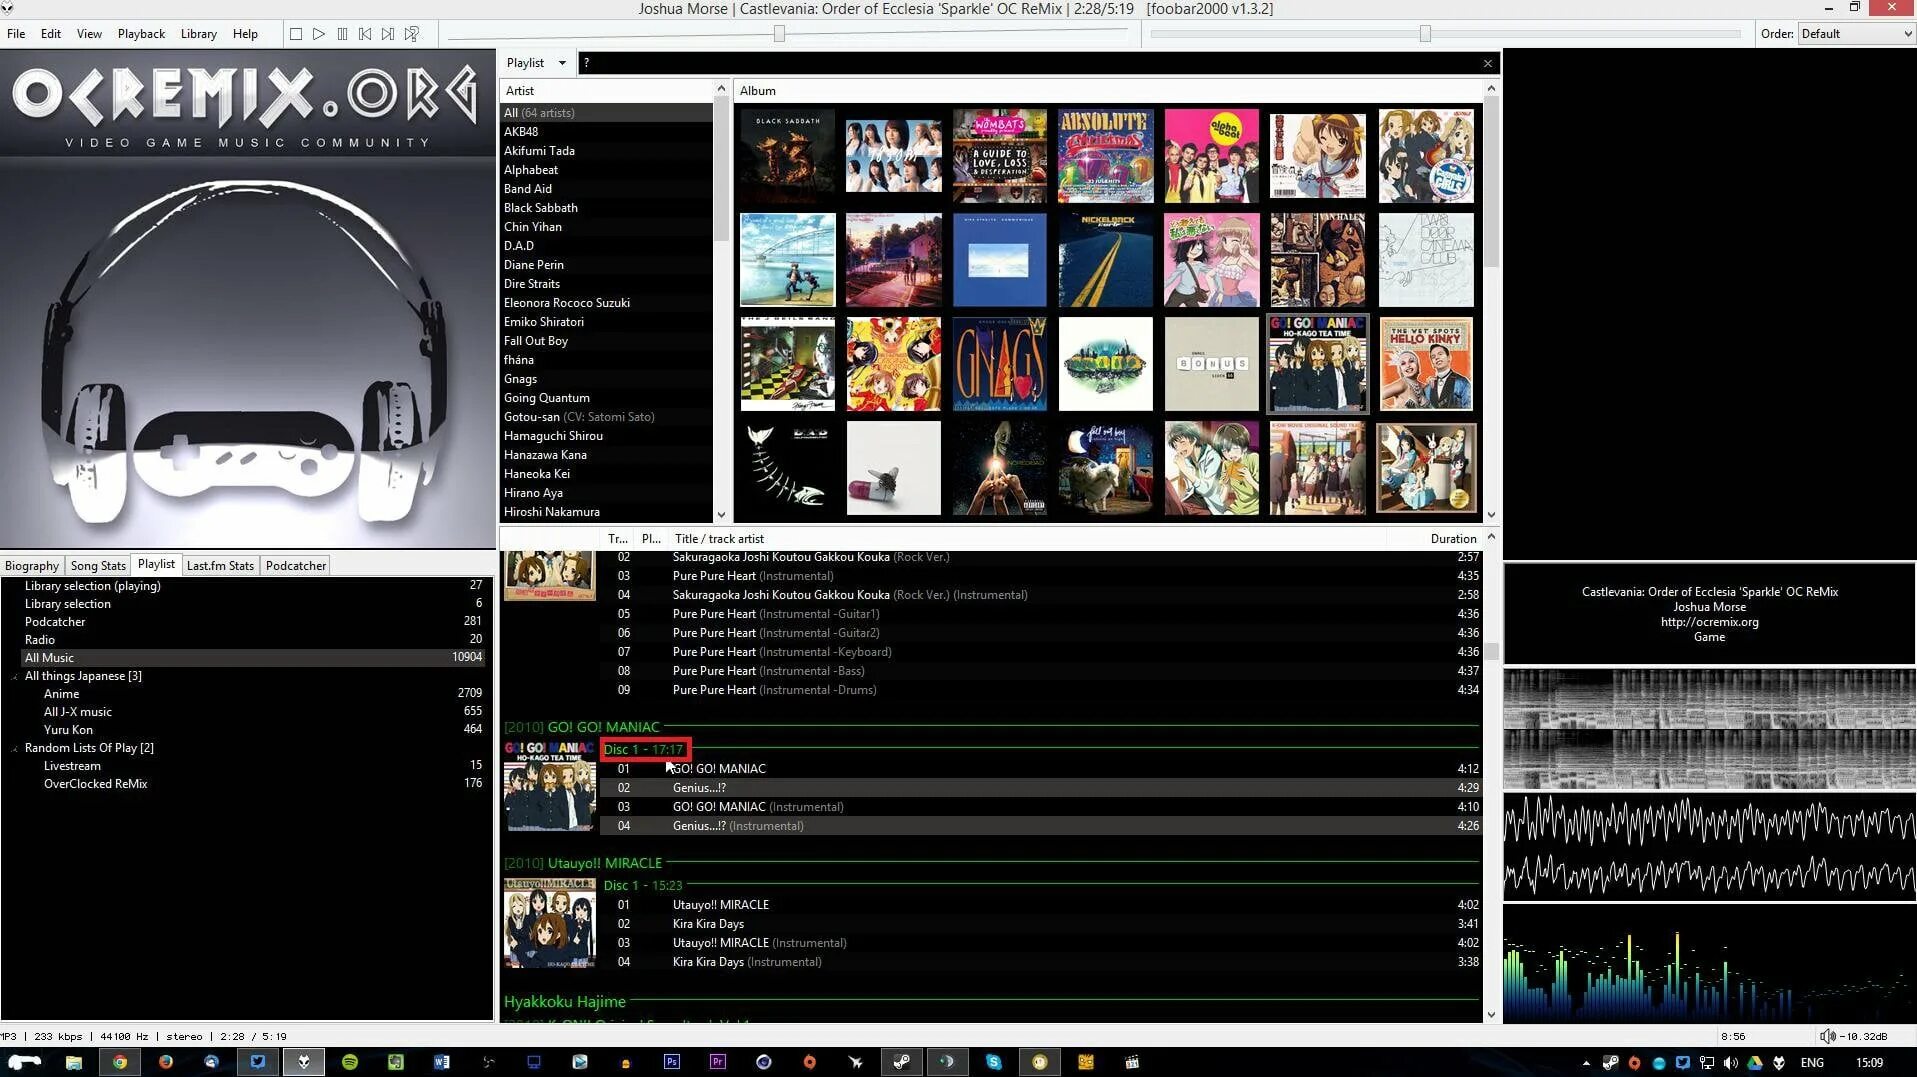Screen dimensions: 1917x1077
Task: Open Word from the taskbar
Action: tap(442, 1062)
